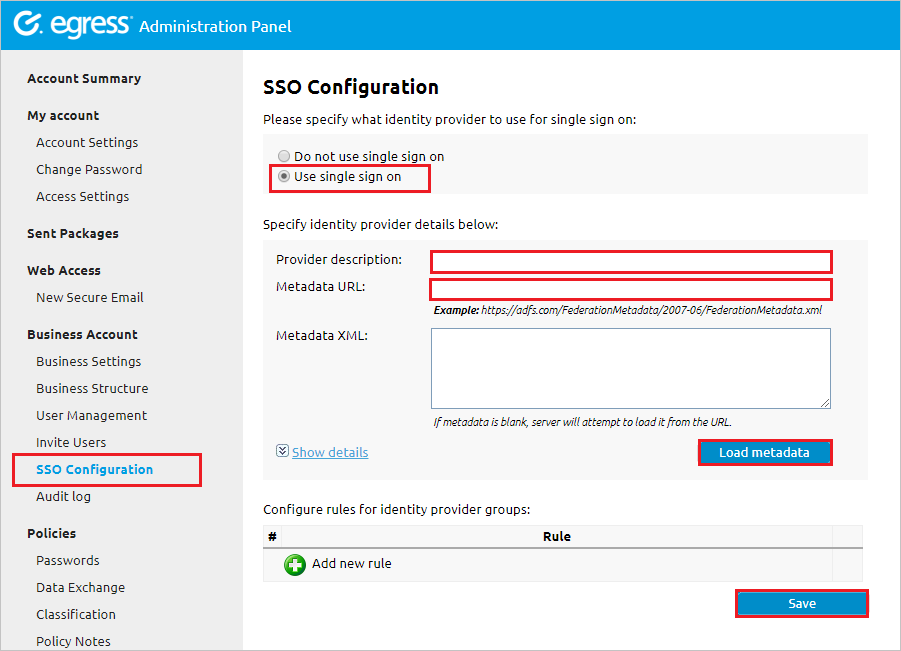Go to Business Settings
This screenshot has width=901, height=651.
[88, 361]
